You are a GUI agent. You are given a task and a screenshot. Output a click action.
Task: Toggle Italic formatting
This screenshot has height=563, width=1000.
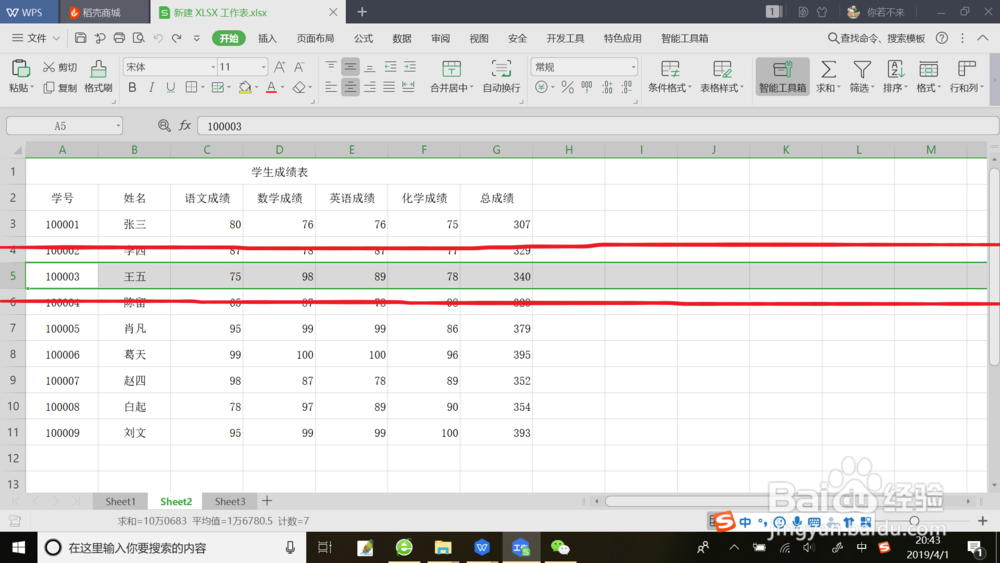151,87
